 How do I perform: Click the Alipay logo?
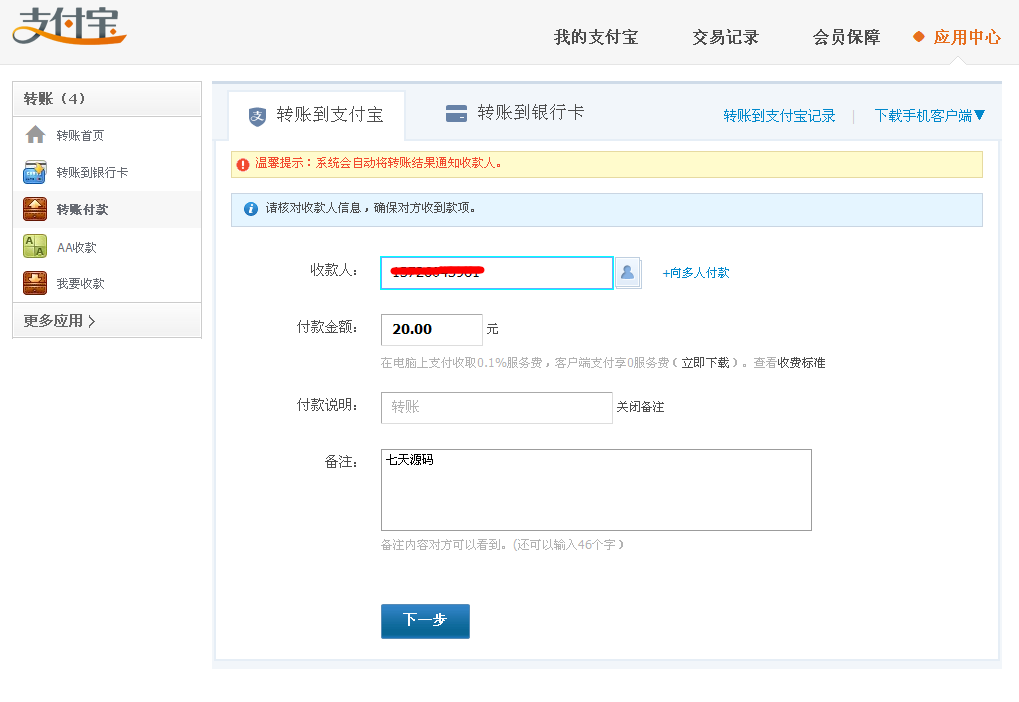(x=69, y=26)
